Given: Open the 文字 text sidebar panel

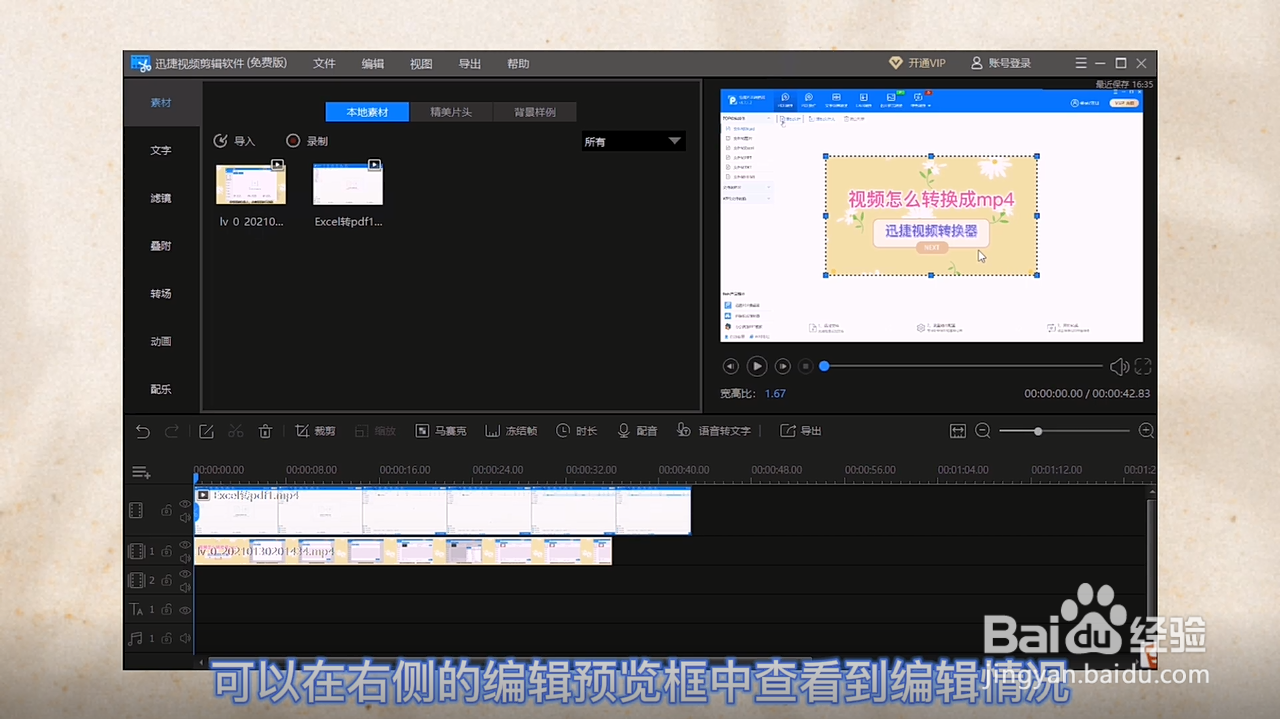Looking at the screenshot, I should [x=161, y=150].
